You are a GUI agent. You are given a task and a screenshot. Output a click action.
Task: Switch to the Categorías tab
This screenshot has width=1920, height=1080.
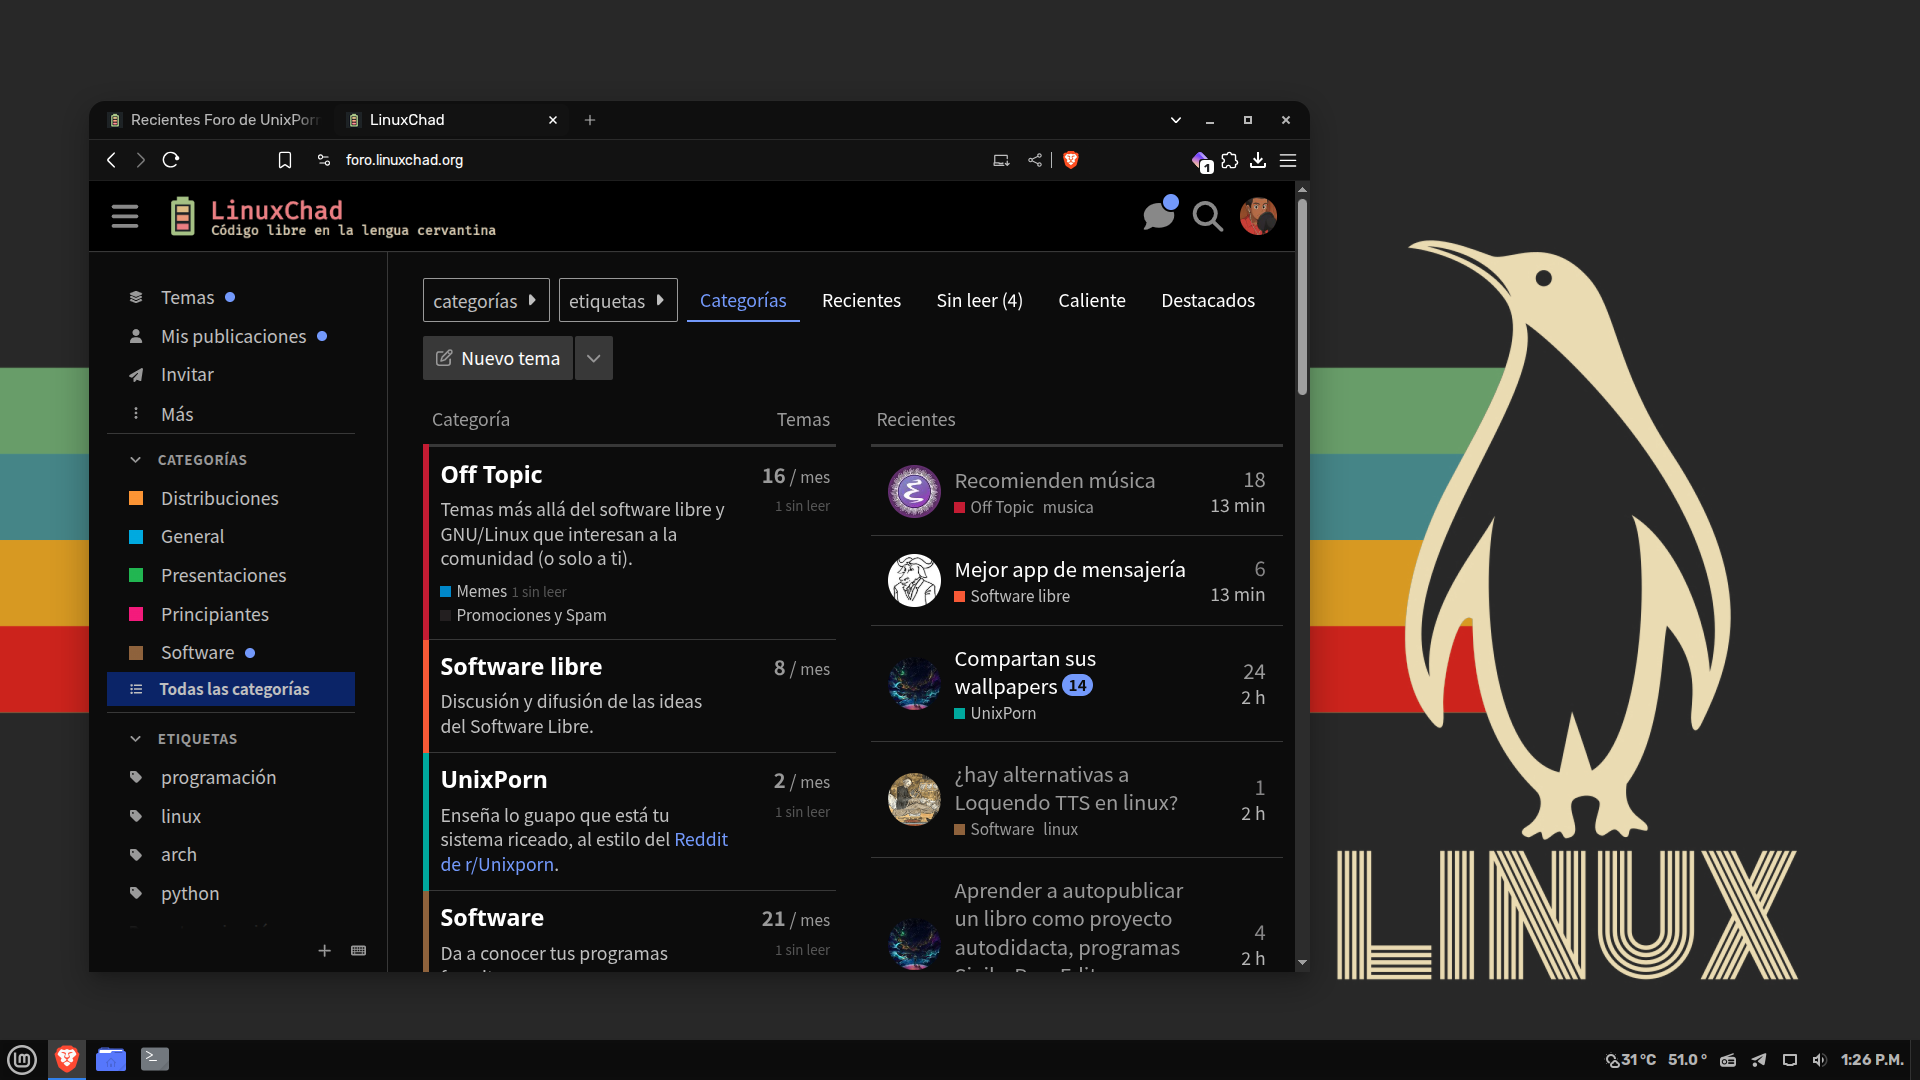click(x=743, y=300)
